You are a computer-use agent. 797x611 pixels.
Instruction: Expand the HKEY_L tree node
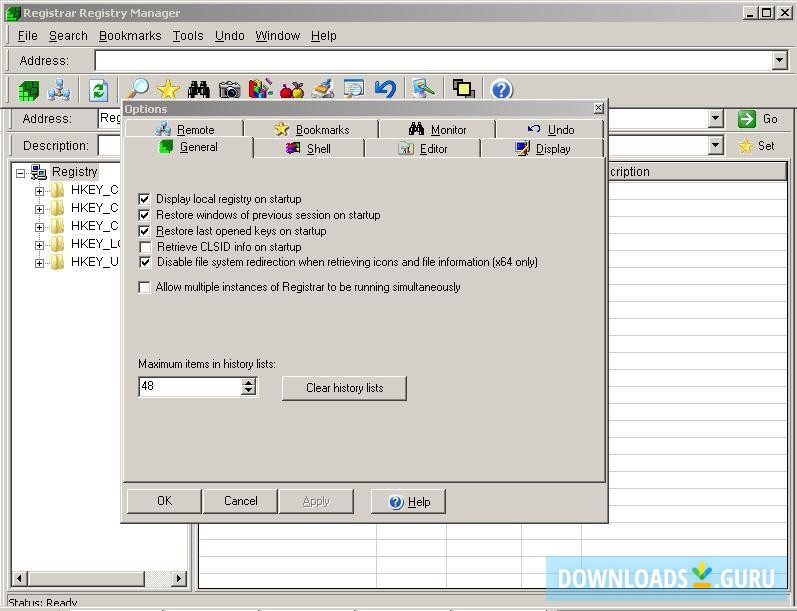pos(39,245)
